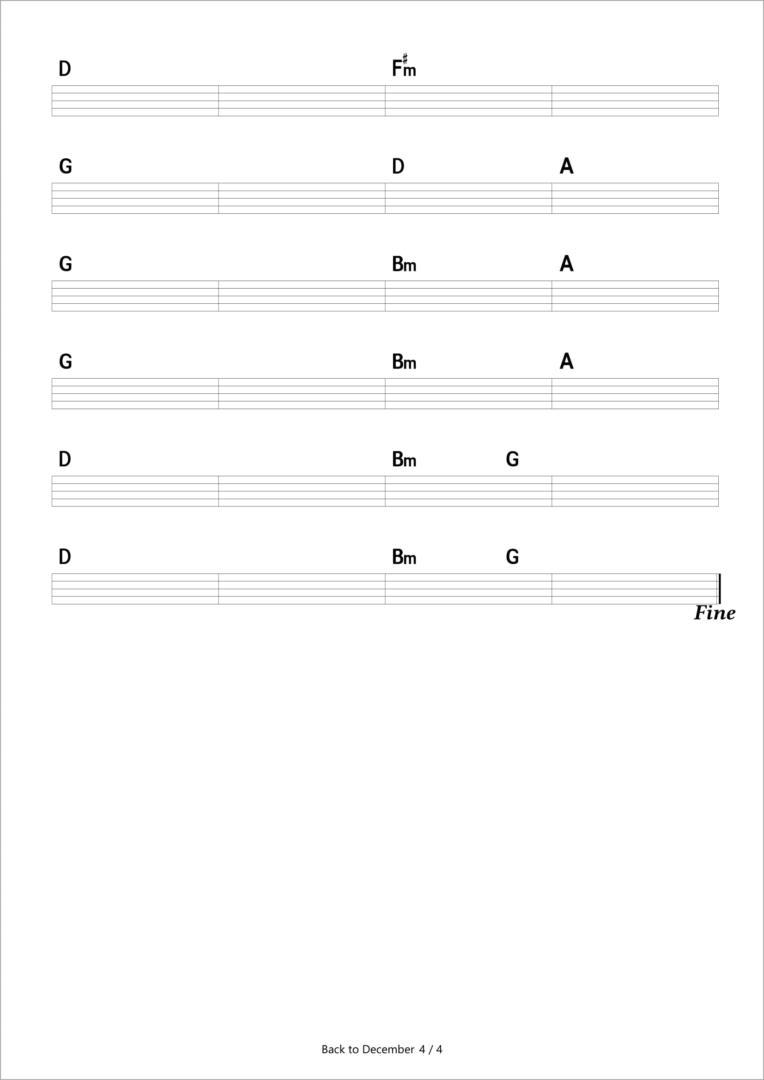Select the A chord on the third staff

(566, 265)
